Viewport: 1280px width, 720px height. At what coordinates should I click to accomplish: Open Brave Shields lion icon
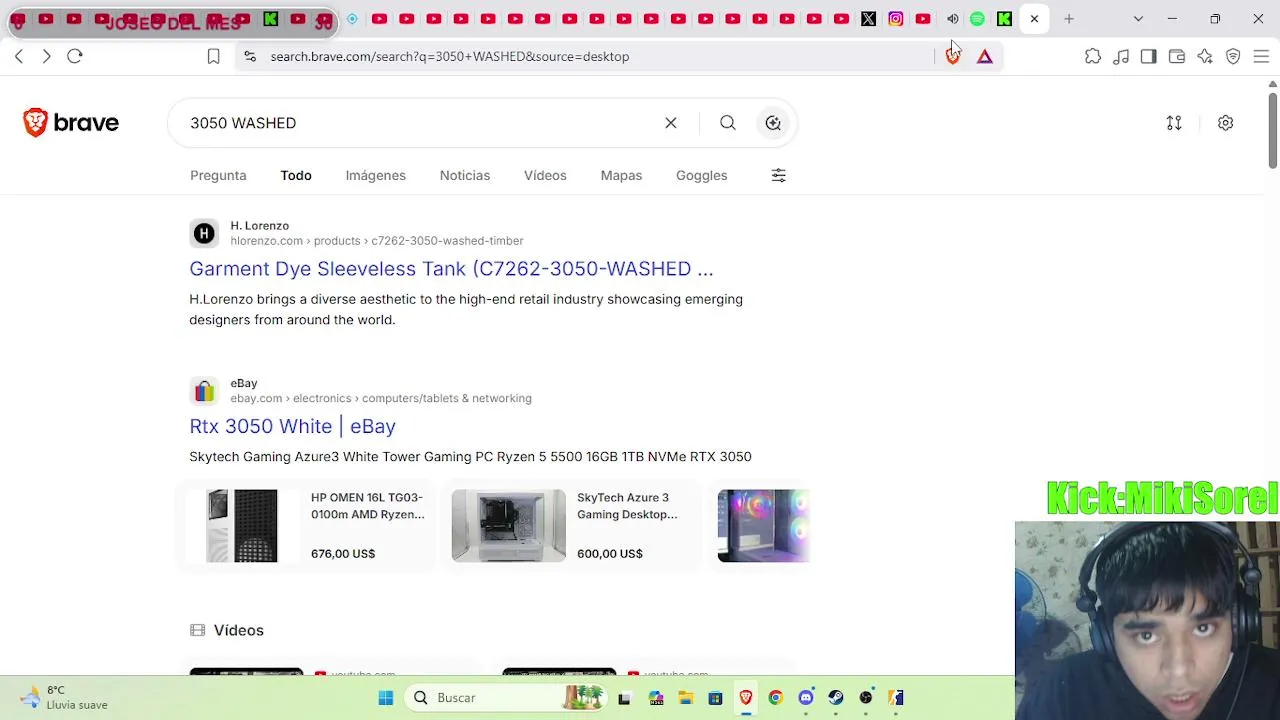(953, 57)
